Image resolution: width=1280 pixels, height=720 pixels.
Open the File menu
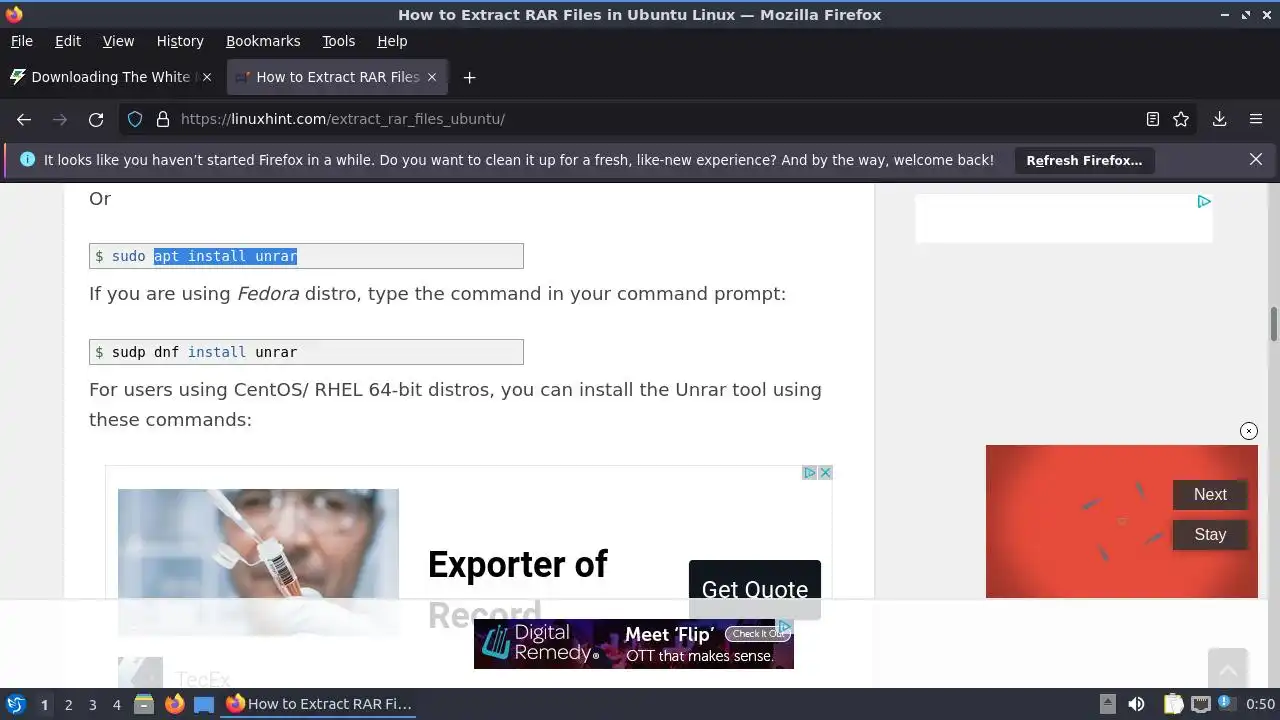pyautogui.click(x=21, y=41)
